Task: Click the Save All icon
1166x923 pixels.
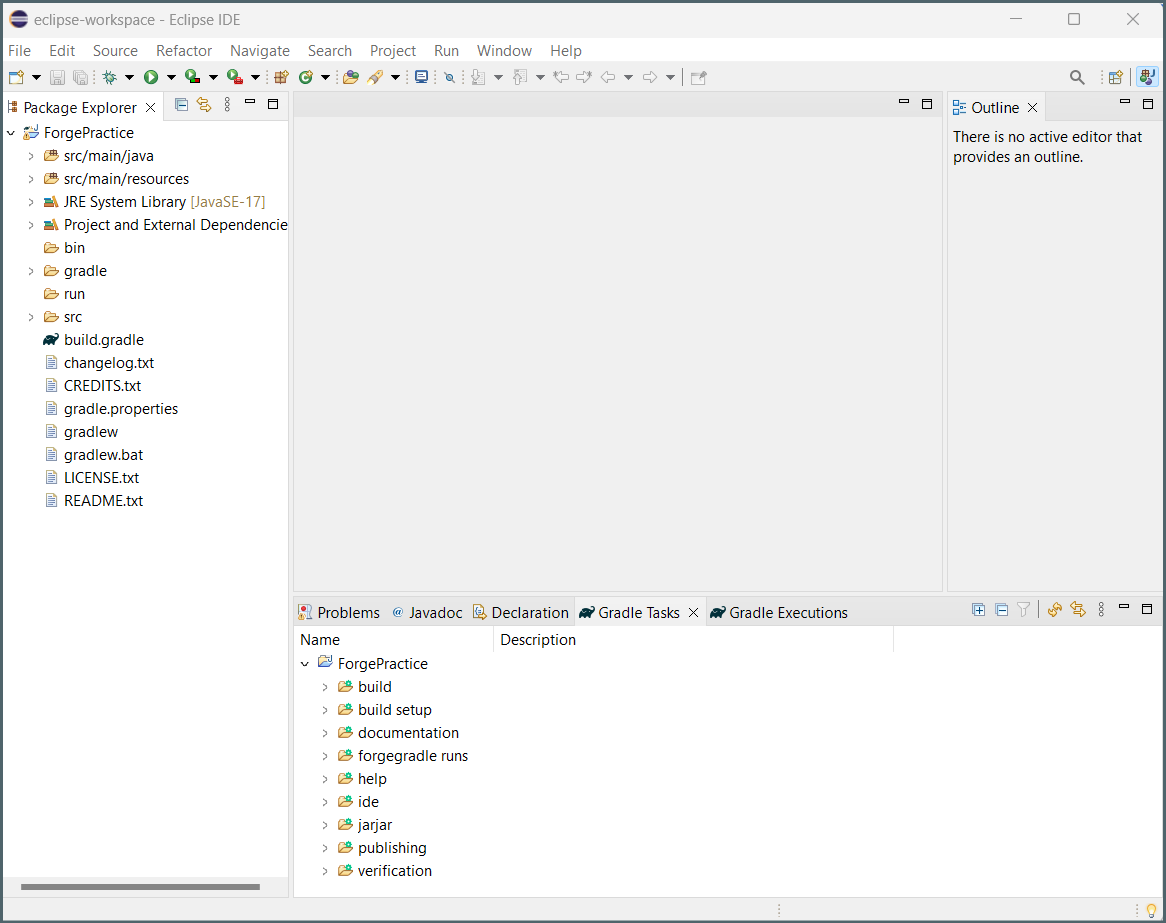Action: tap(80, 77)
